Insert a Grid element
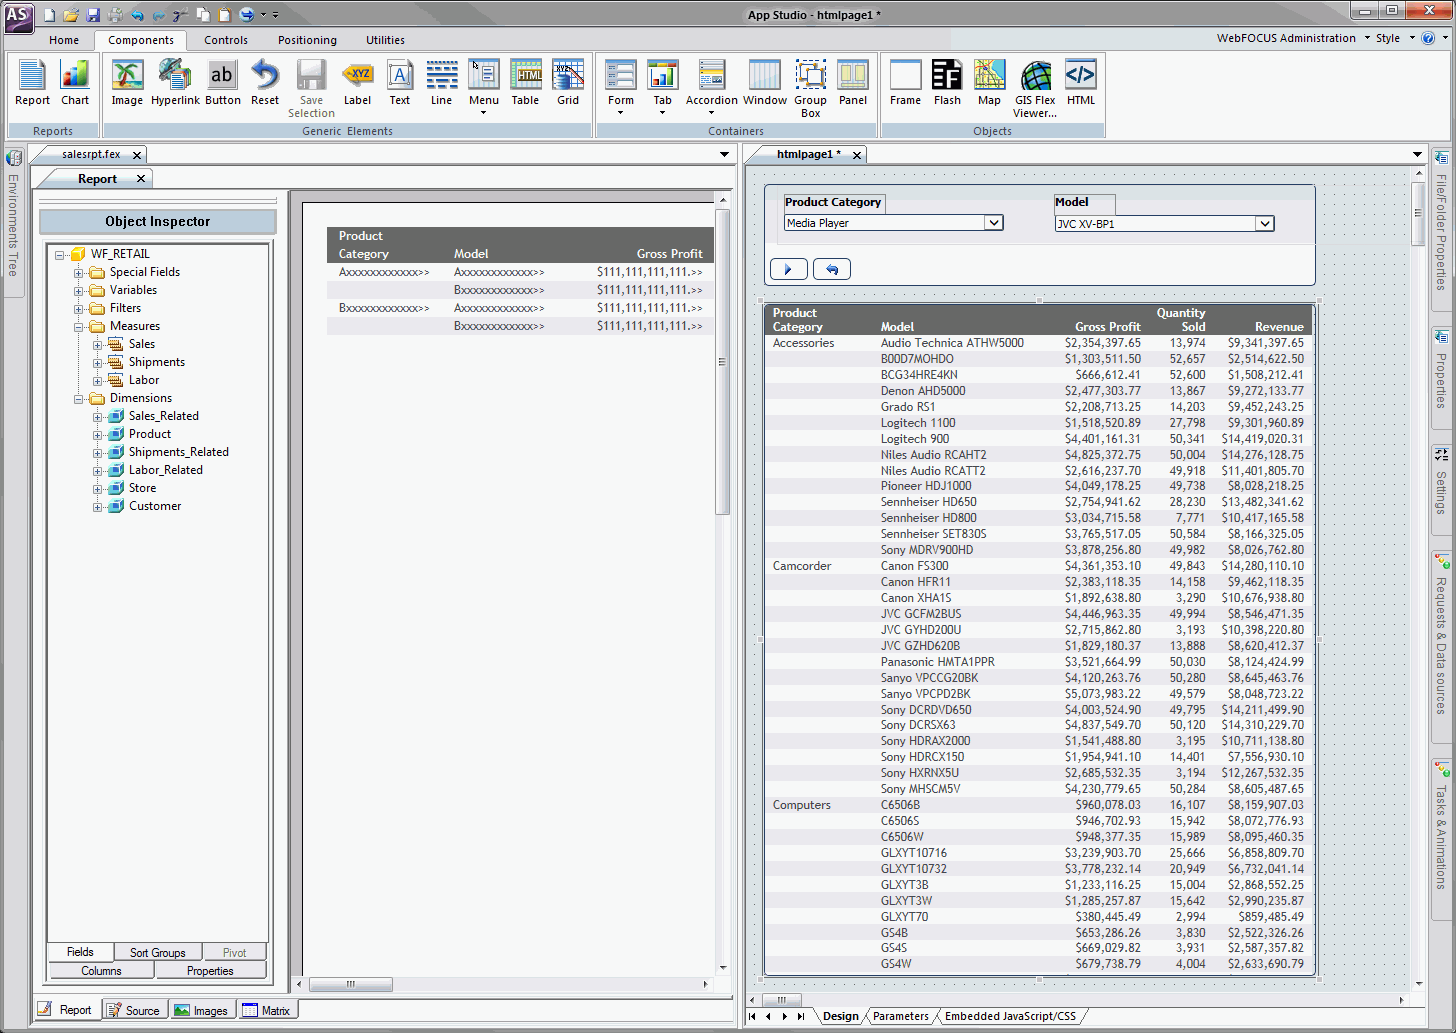 (568, 82)
